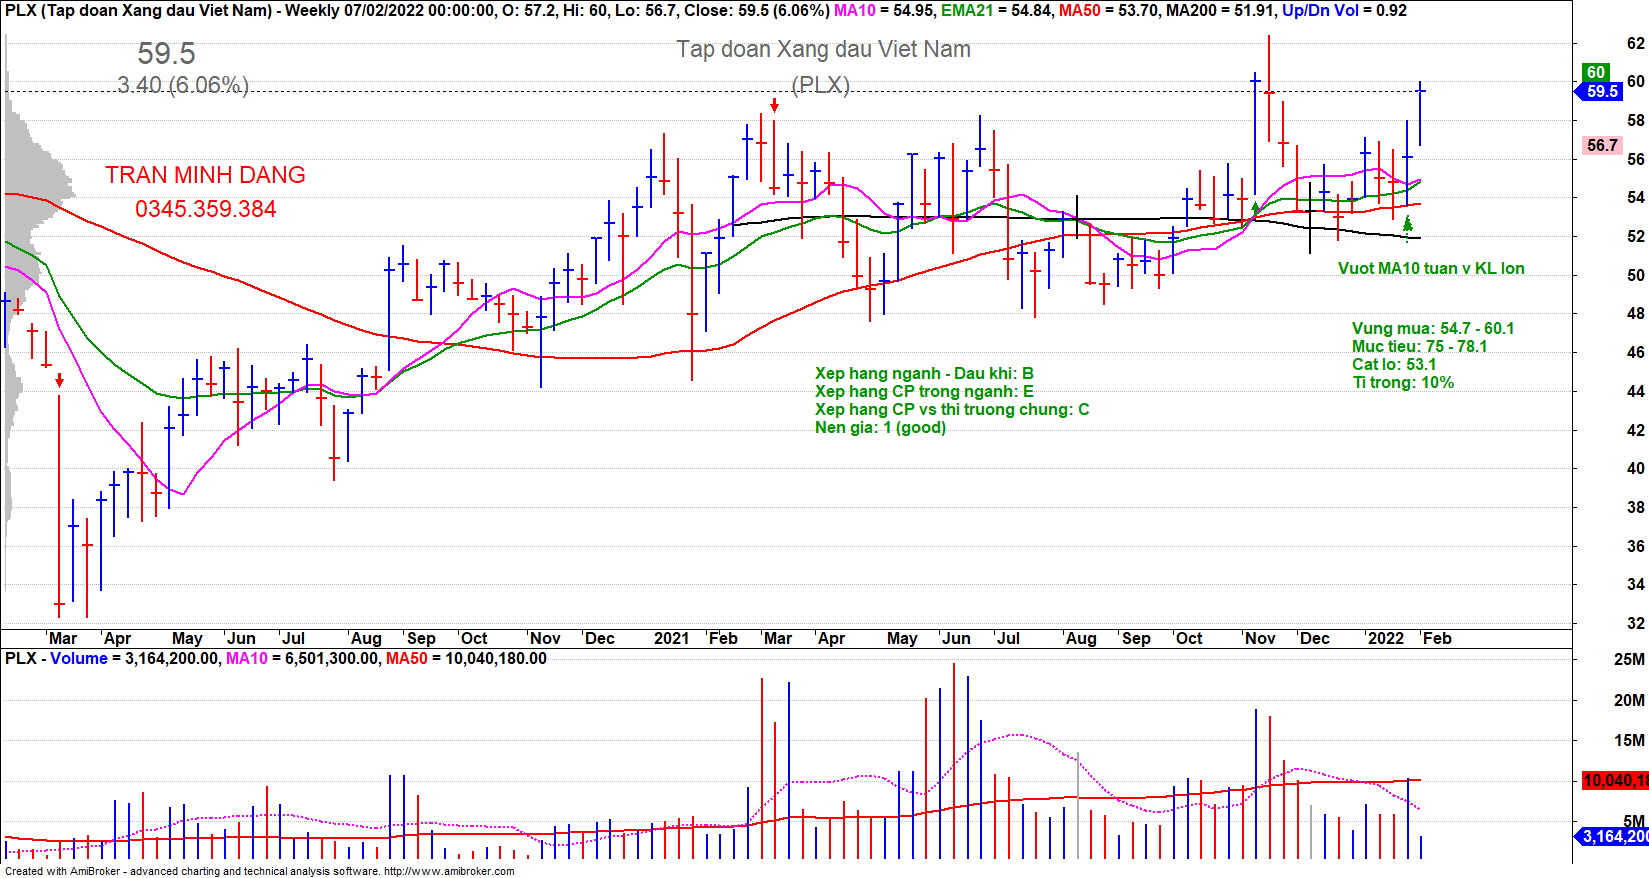Open the amibroker.com link in the footer
The height and width of the screenshot is (878, 1649).
[x=449, y=871]
